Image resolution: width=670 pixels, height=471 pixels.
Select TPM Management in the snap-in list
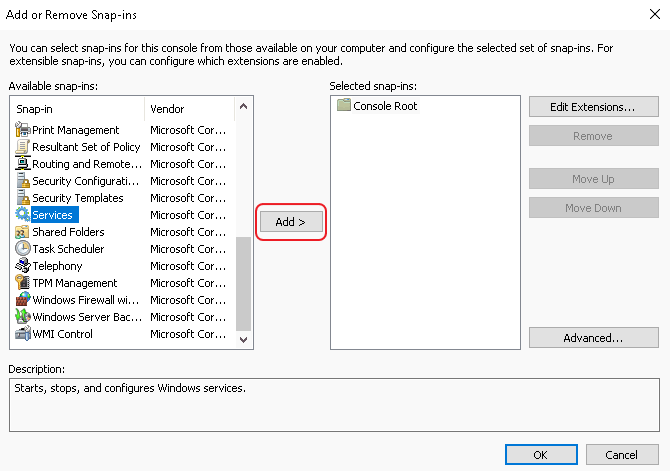click(75, 283)
